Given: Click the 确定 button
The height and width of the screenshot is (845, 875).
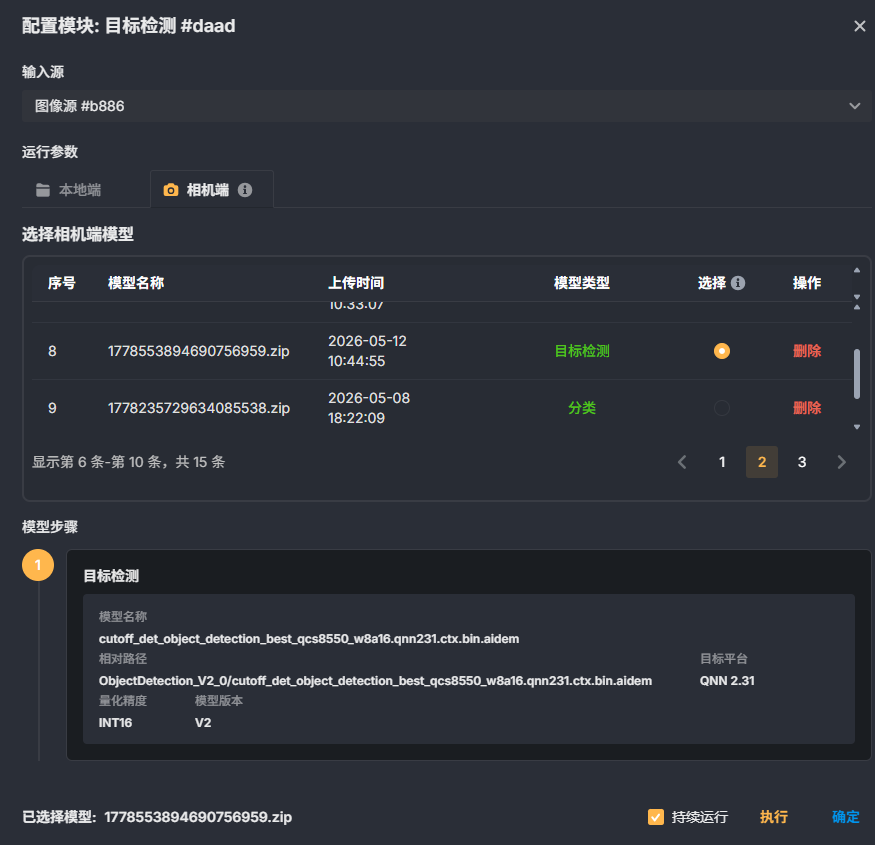Looking at the screenshot, I should [845, 817].
